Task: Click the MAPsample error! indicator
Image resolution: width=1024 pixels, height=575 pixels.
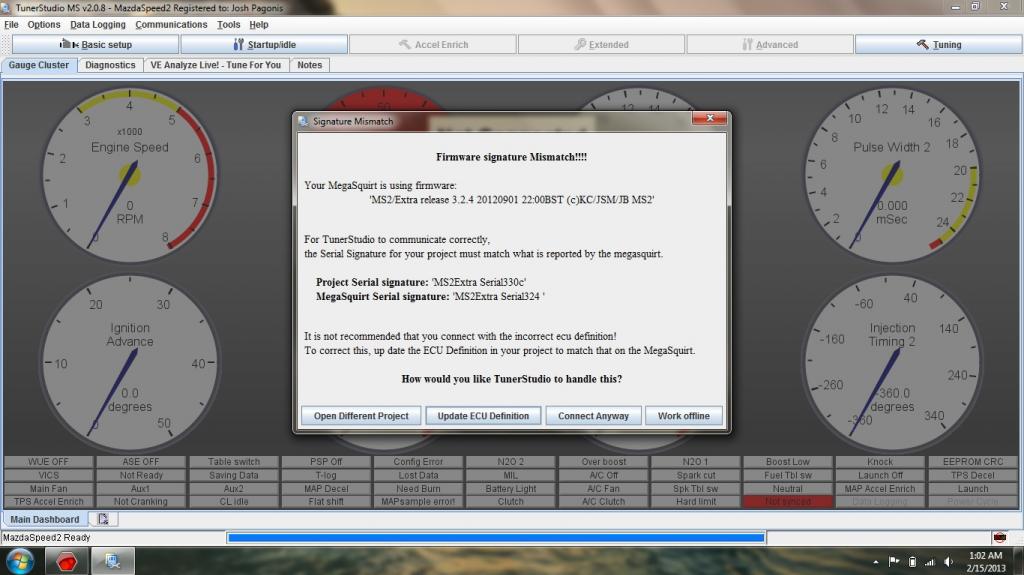Action: coord(418,502)
